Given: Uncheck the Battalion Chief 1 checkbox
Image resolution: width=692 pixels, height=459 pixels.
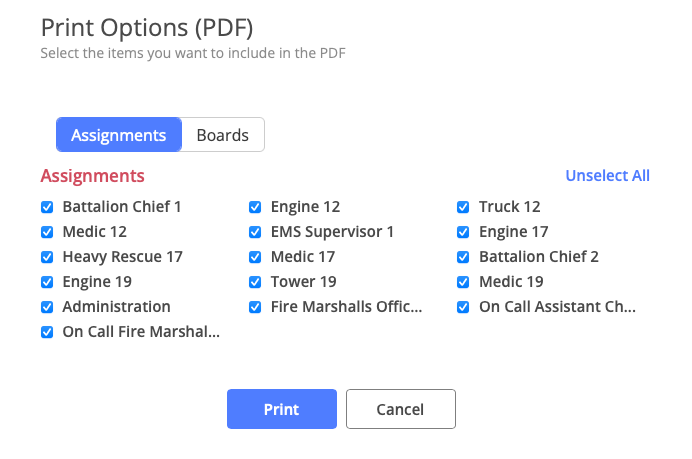Looking at the screenshot, I should 47,207.
